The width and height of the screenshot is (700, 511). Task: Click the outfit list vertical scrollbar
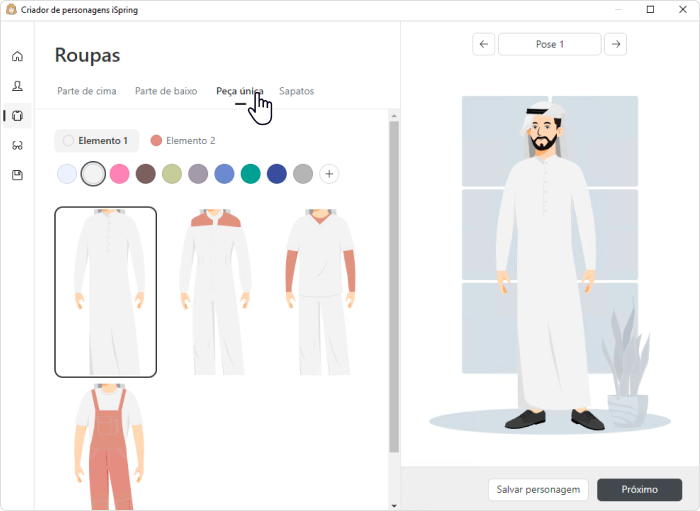tap(394, 287)
